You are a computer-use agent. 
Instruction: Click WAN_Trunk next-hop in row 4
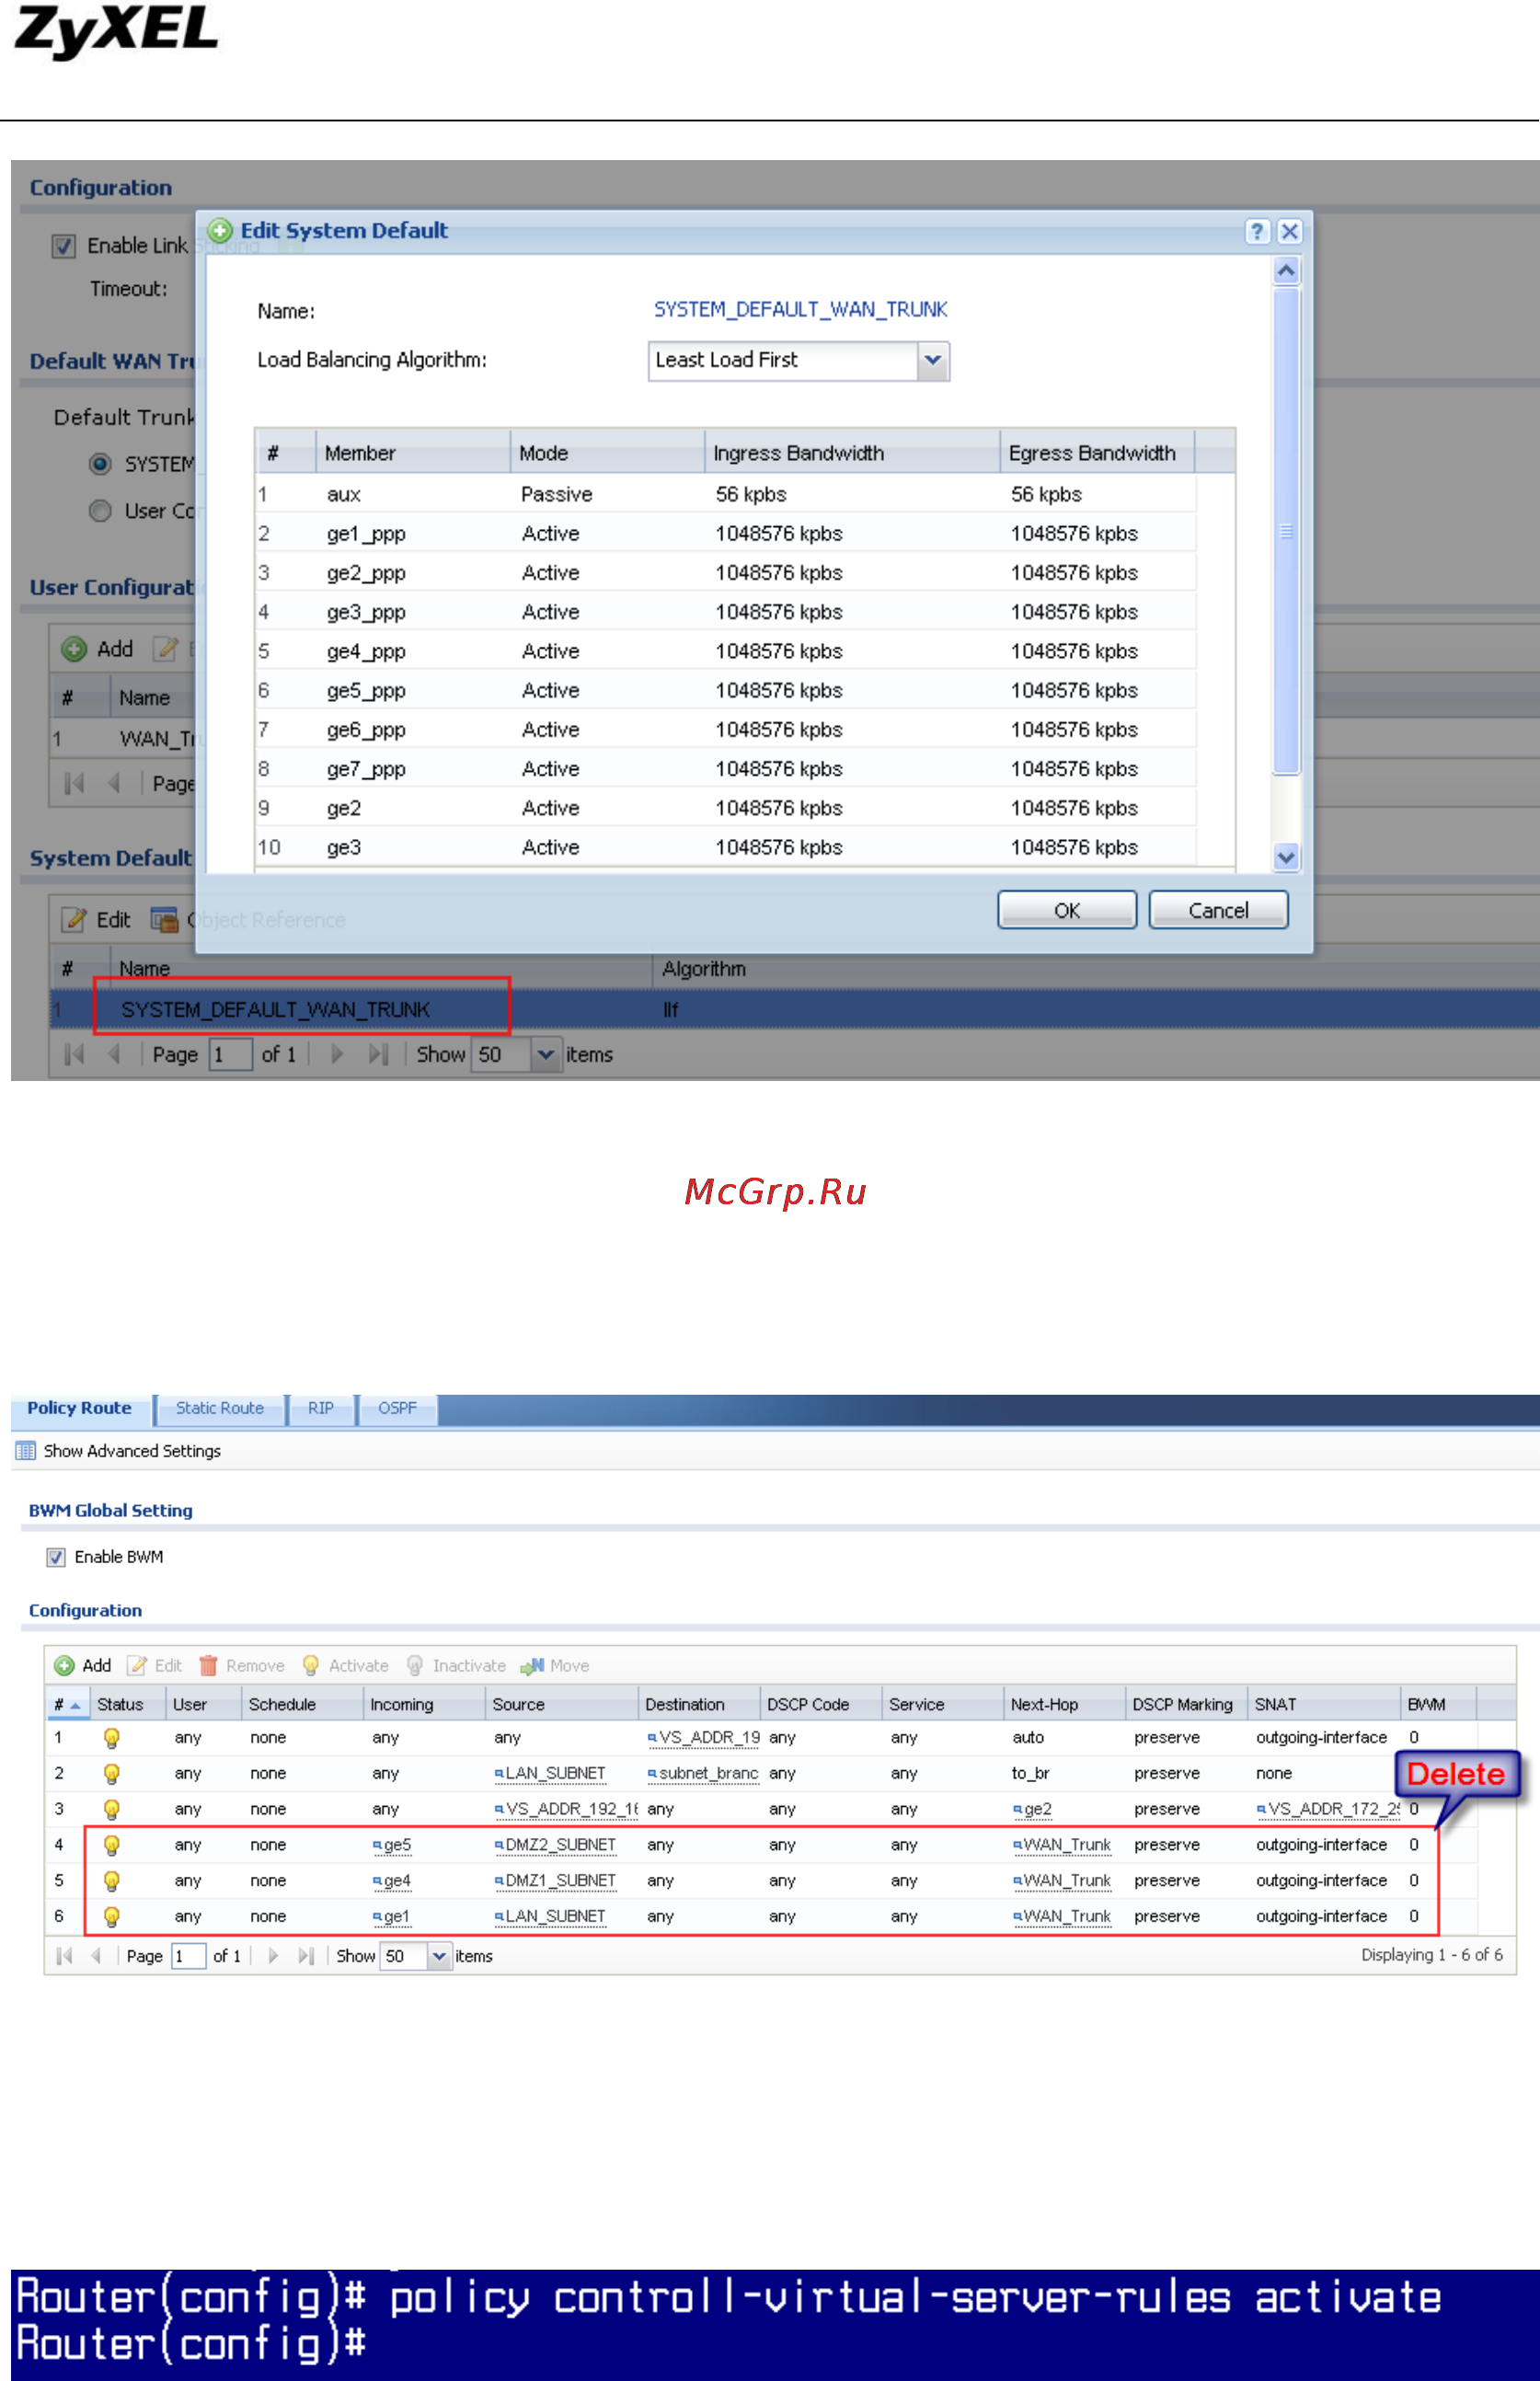tap(1062, 1845)
